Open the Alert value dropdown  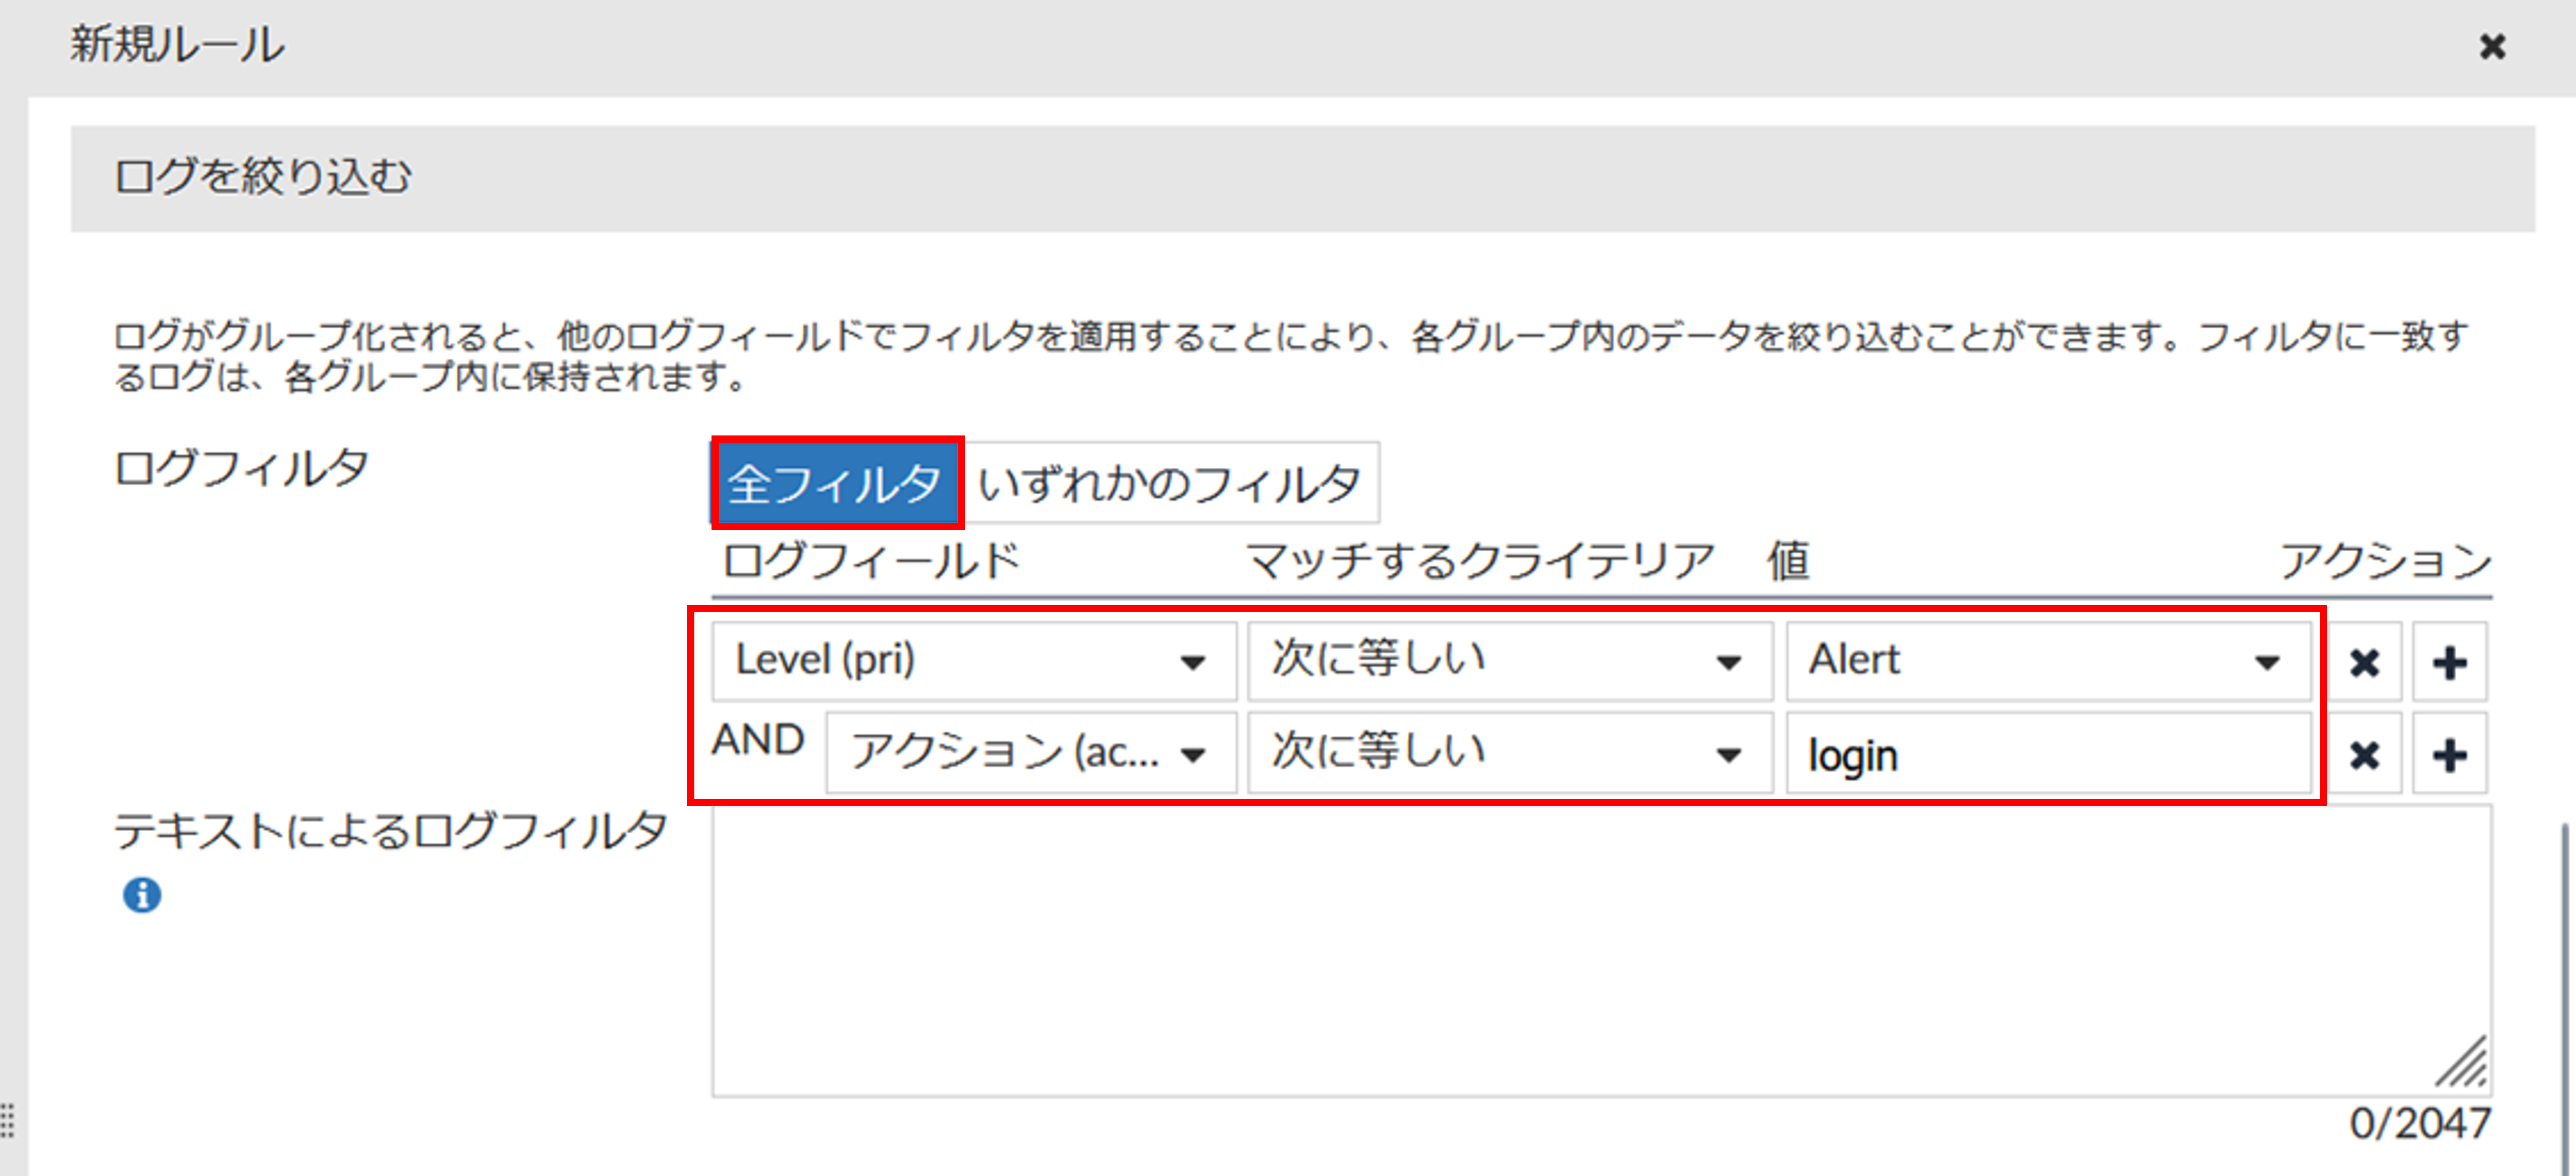click(2048, 661)
